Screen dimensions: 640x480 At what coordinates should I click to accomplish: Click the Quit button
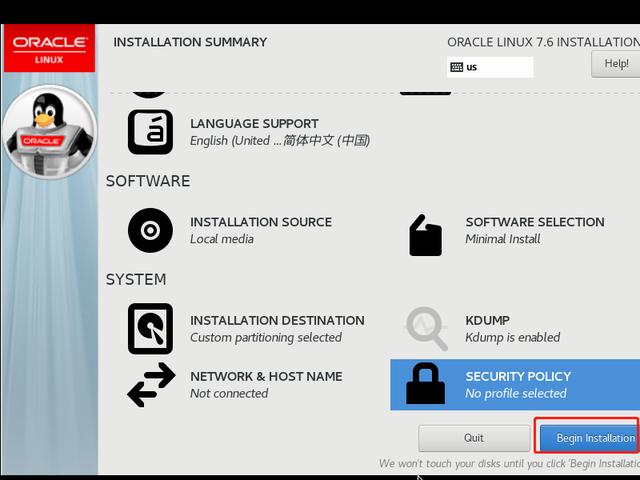click(x=474, y=438)
